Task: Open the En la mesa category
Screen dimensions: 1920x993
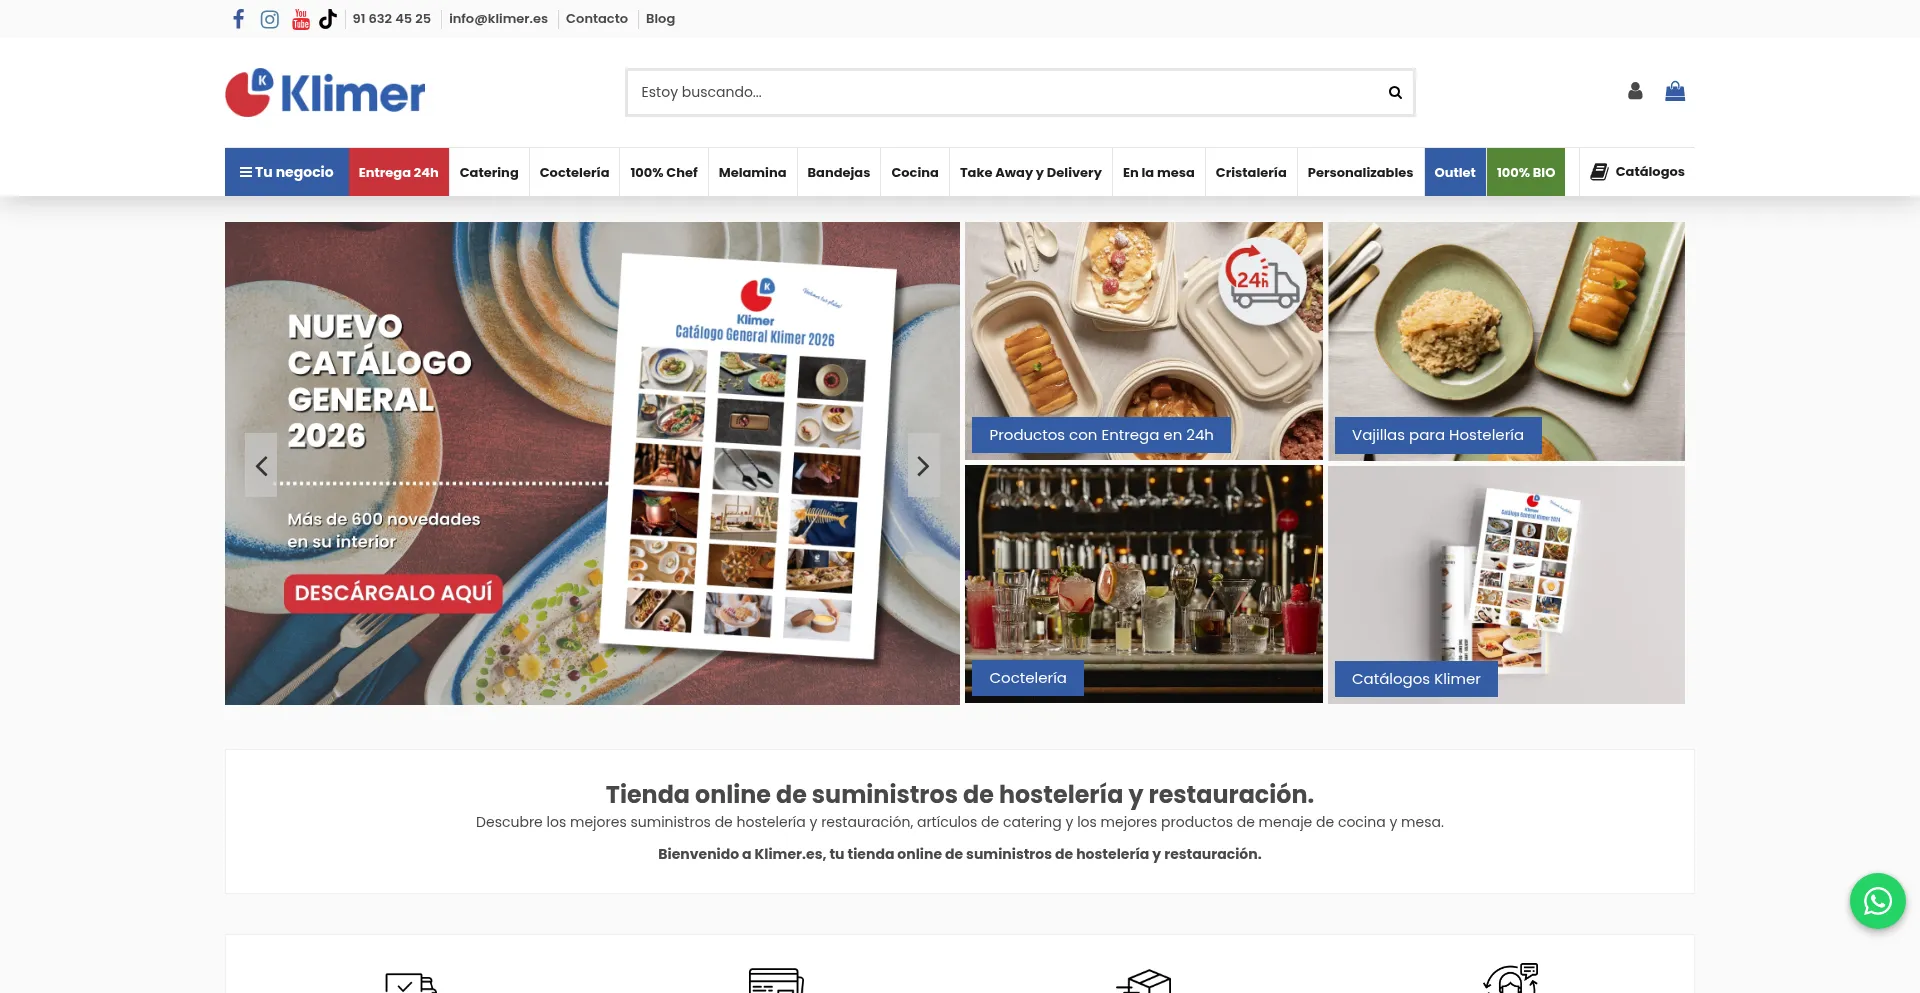Action: click(1159, 172)
